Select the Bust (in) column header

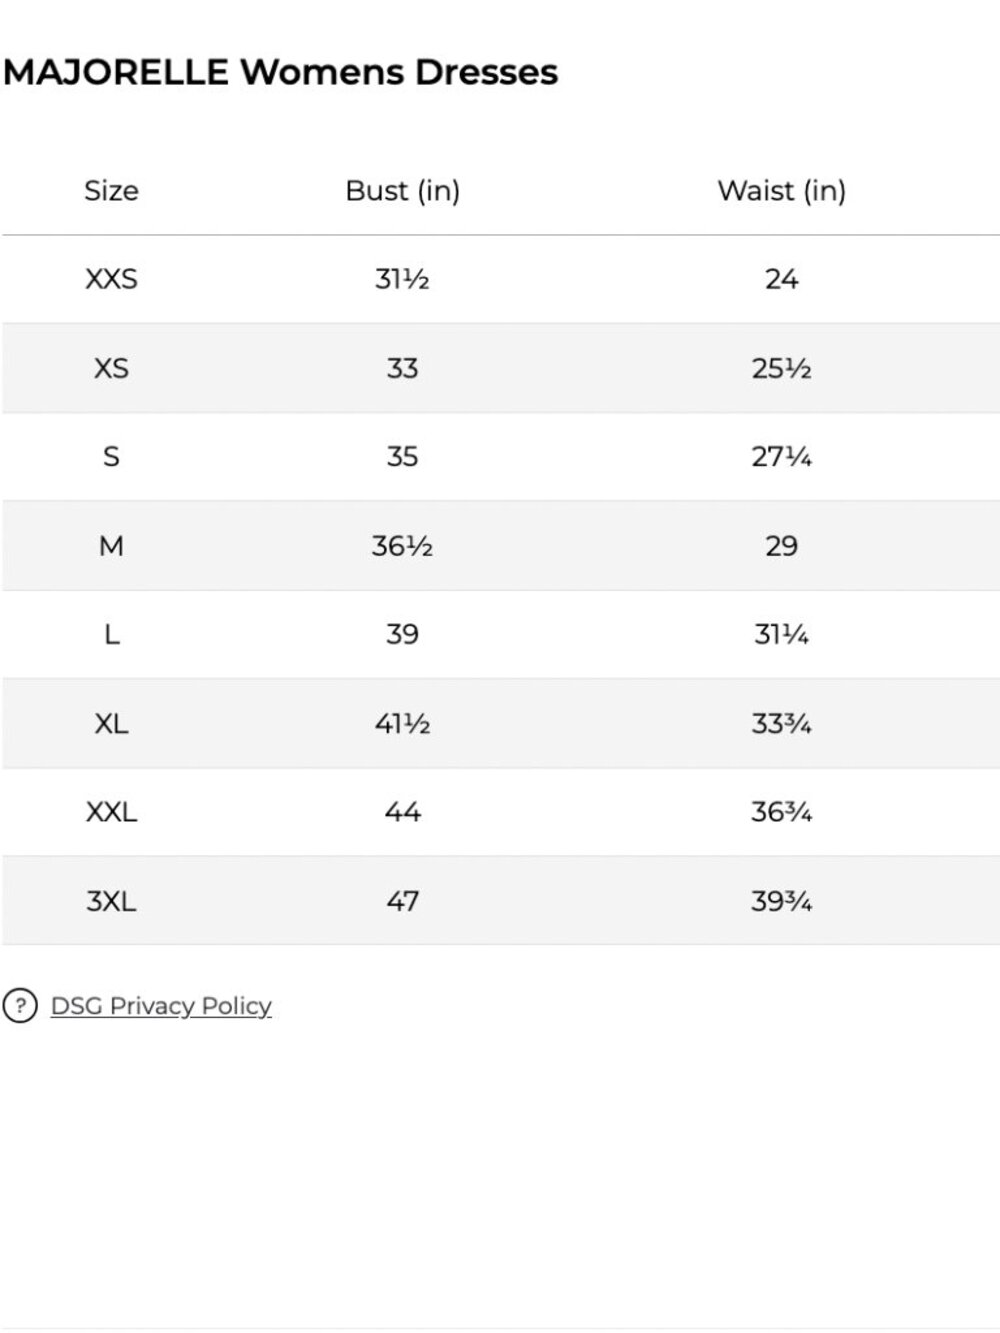(402, 190)
